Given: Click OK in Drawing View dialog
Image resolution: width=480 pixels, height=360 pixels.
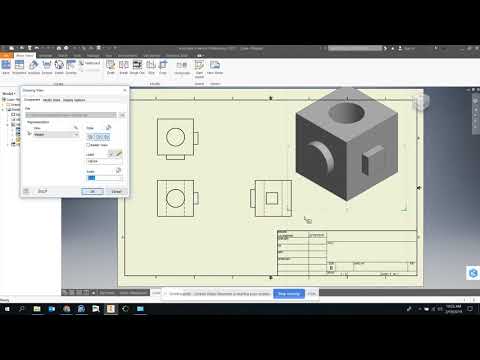Looking at the screenshot, I should coord(92,191).
